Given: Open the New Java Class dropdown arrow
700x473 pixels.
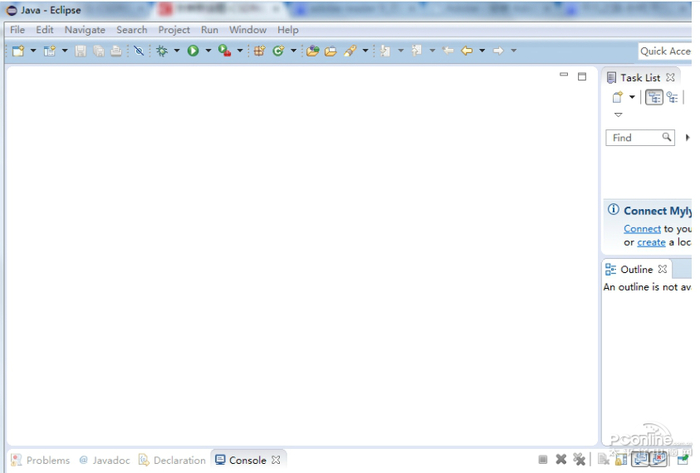Looking at the screenshot, I should (293, 51).
